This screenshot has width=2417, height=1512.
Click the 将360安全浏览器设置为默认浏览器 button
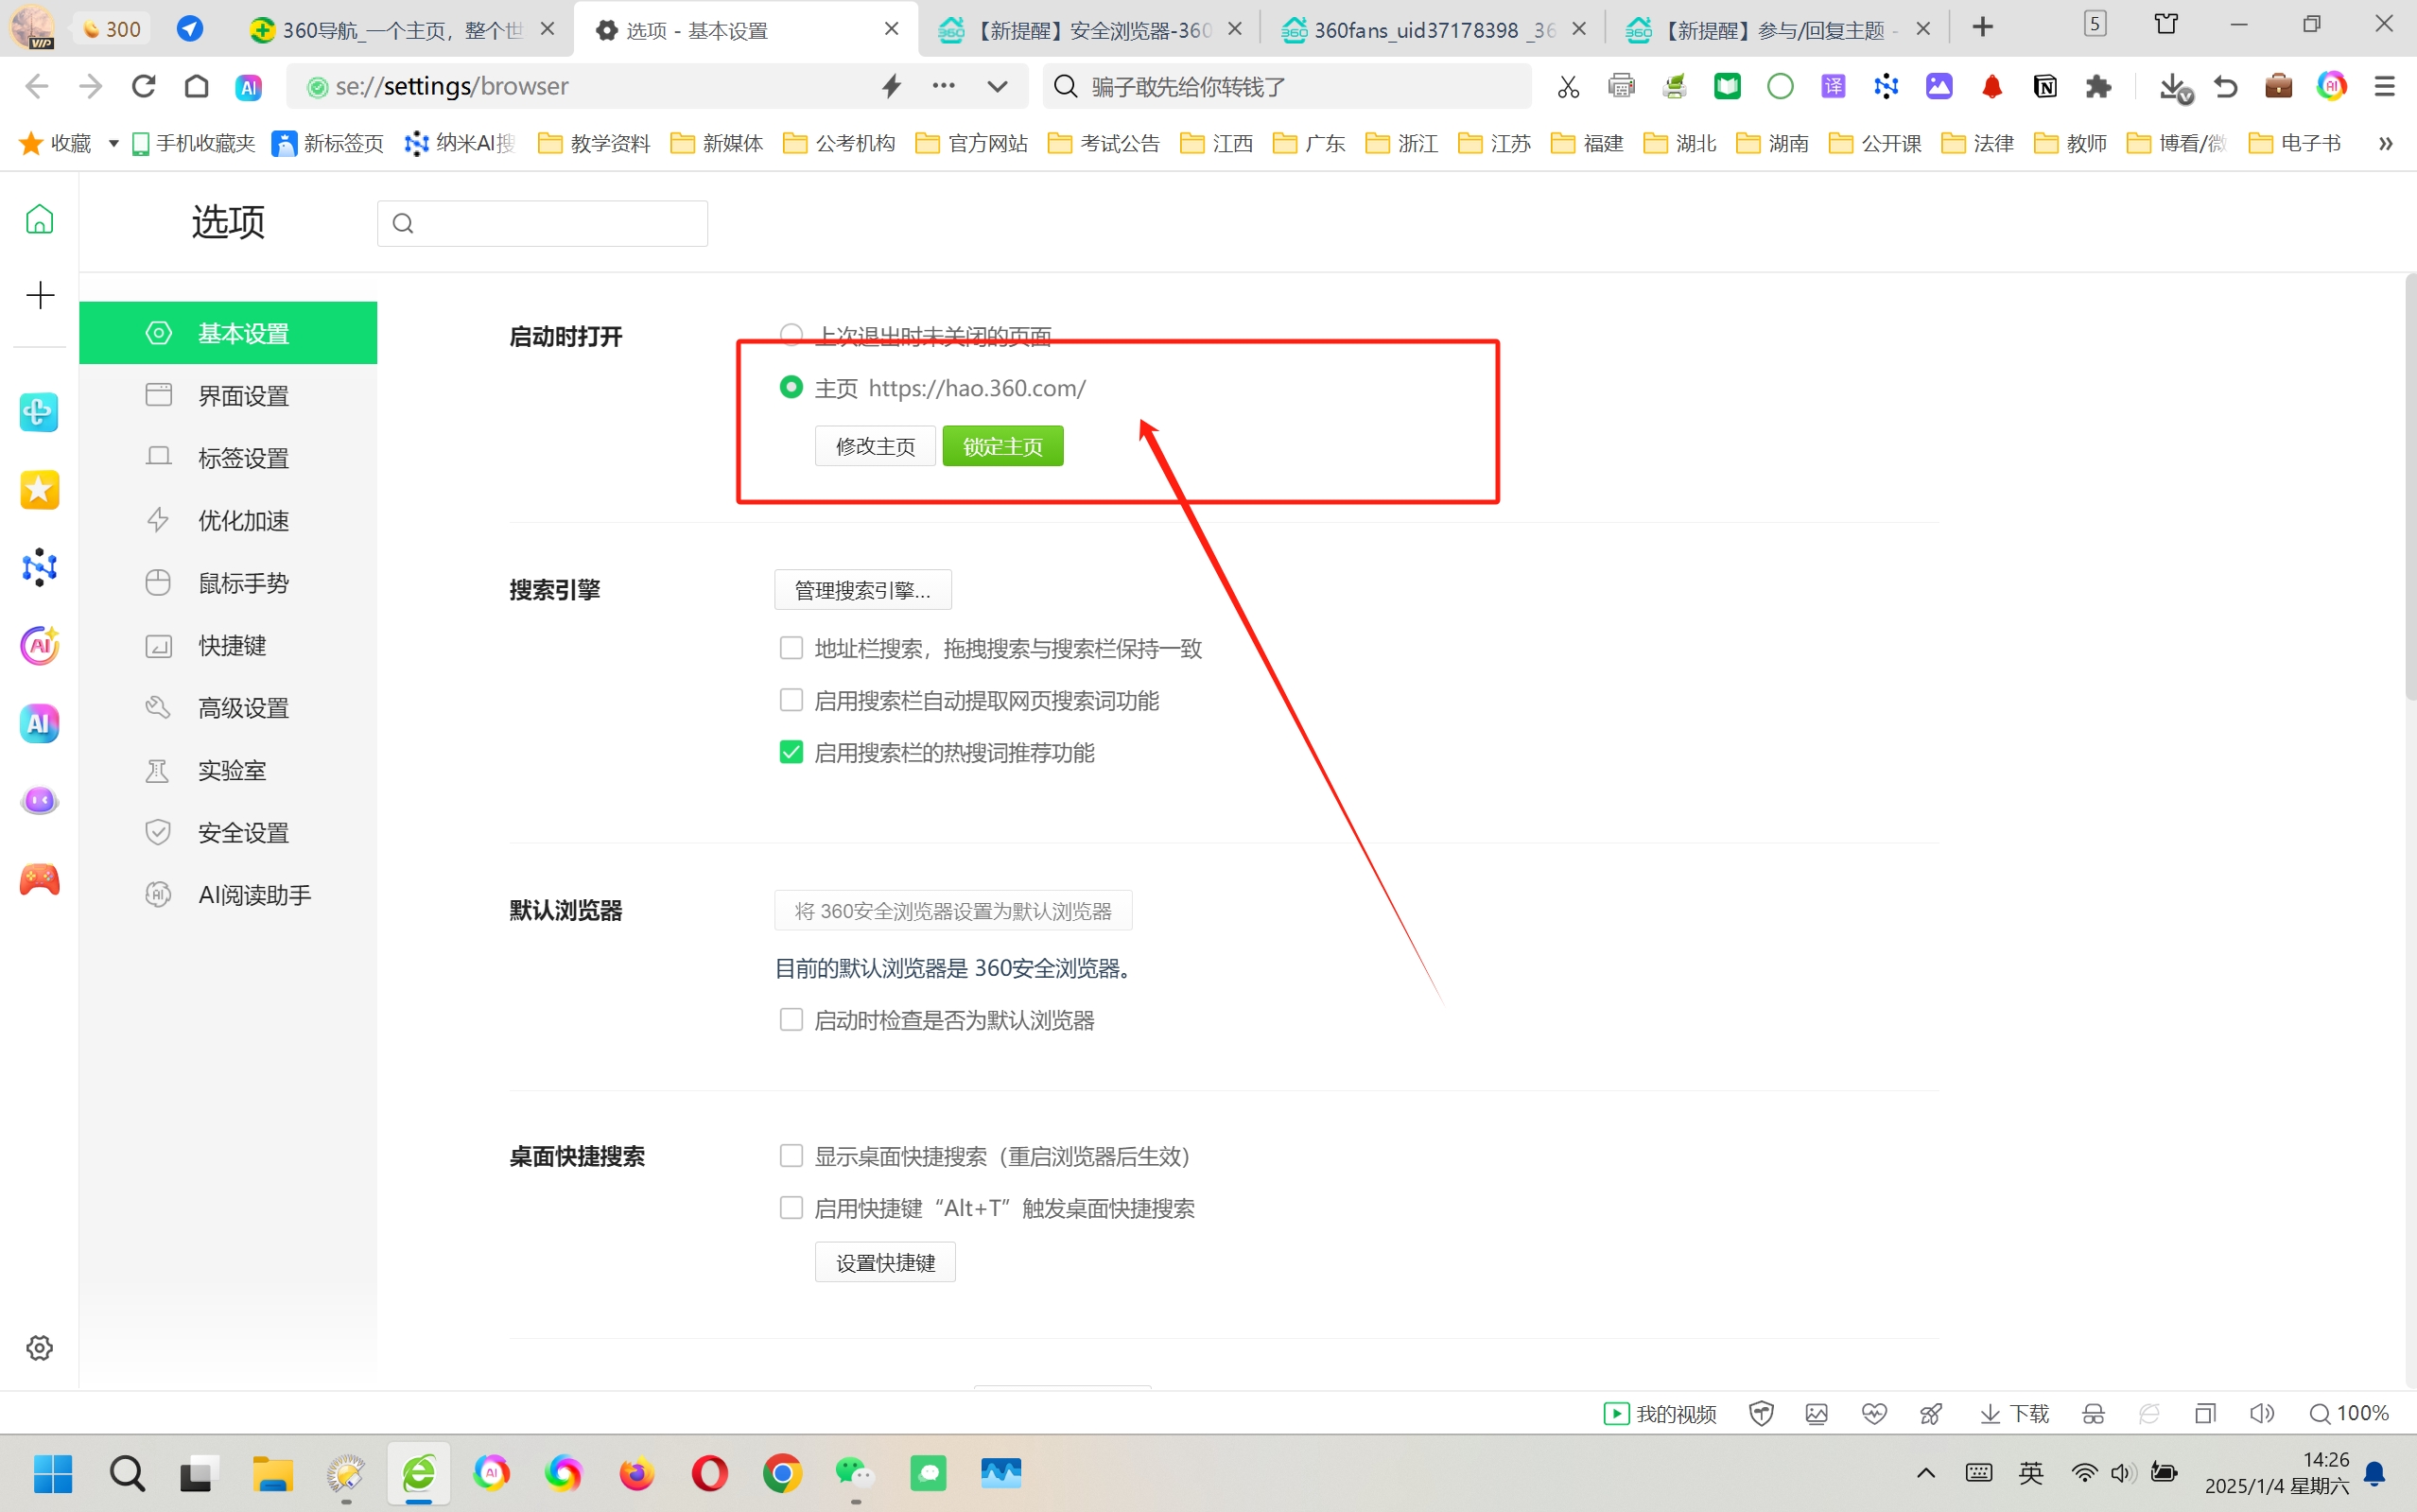click(x=953, y=911)
